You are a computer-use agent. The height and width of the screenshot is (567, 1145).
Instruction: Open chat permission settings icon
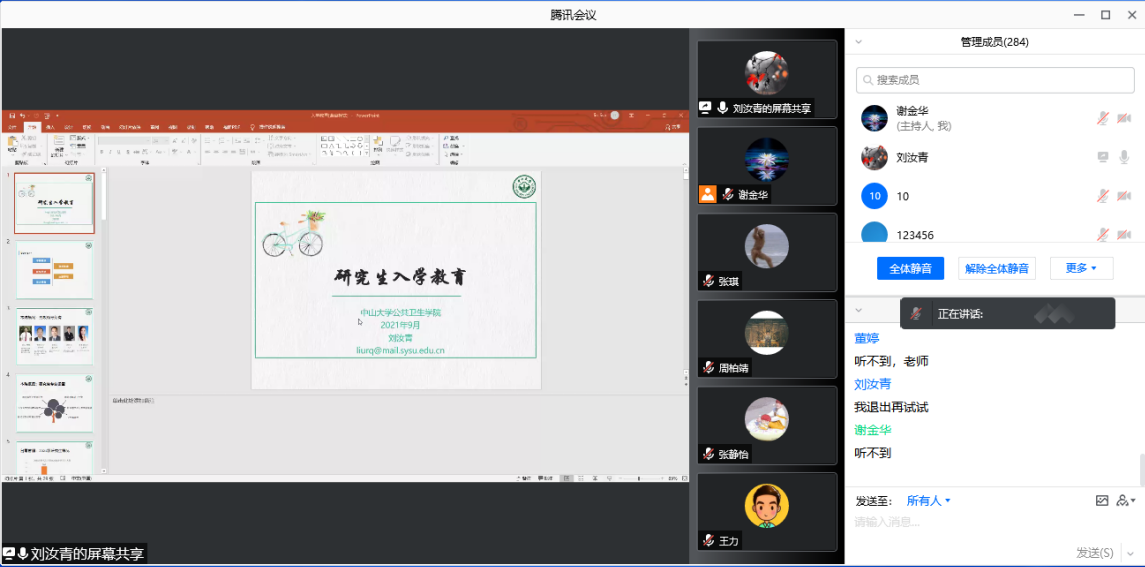[x=1126, y=500]
